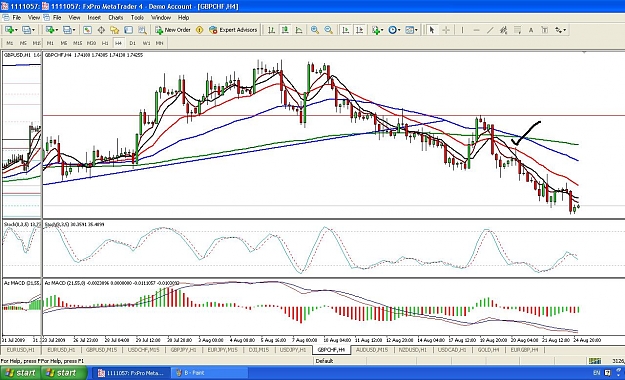Click the MetaEditor yellow diamond icon
Screen dimensions: 625x380
tap(200, 30)
